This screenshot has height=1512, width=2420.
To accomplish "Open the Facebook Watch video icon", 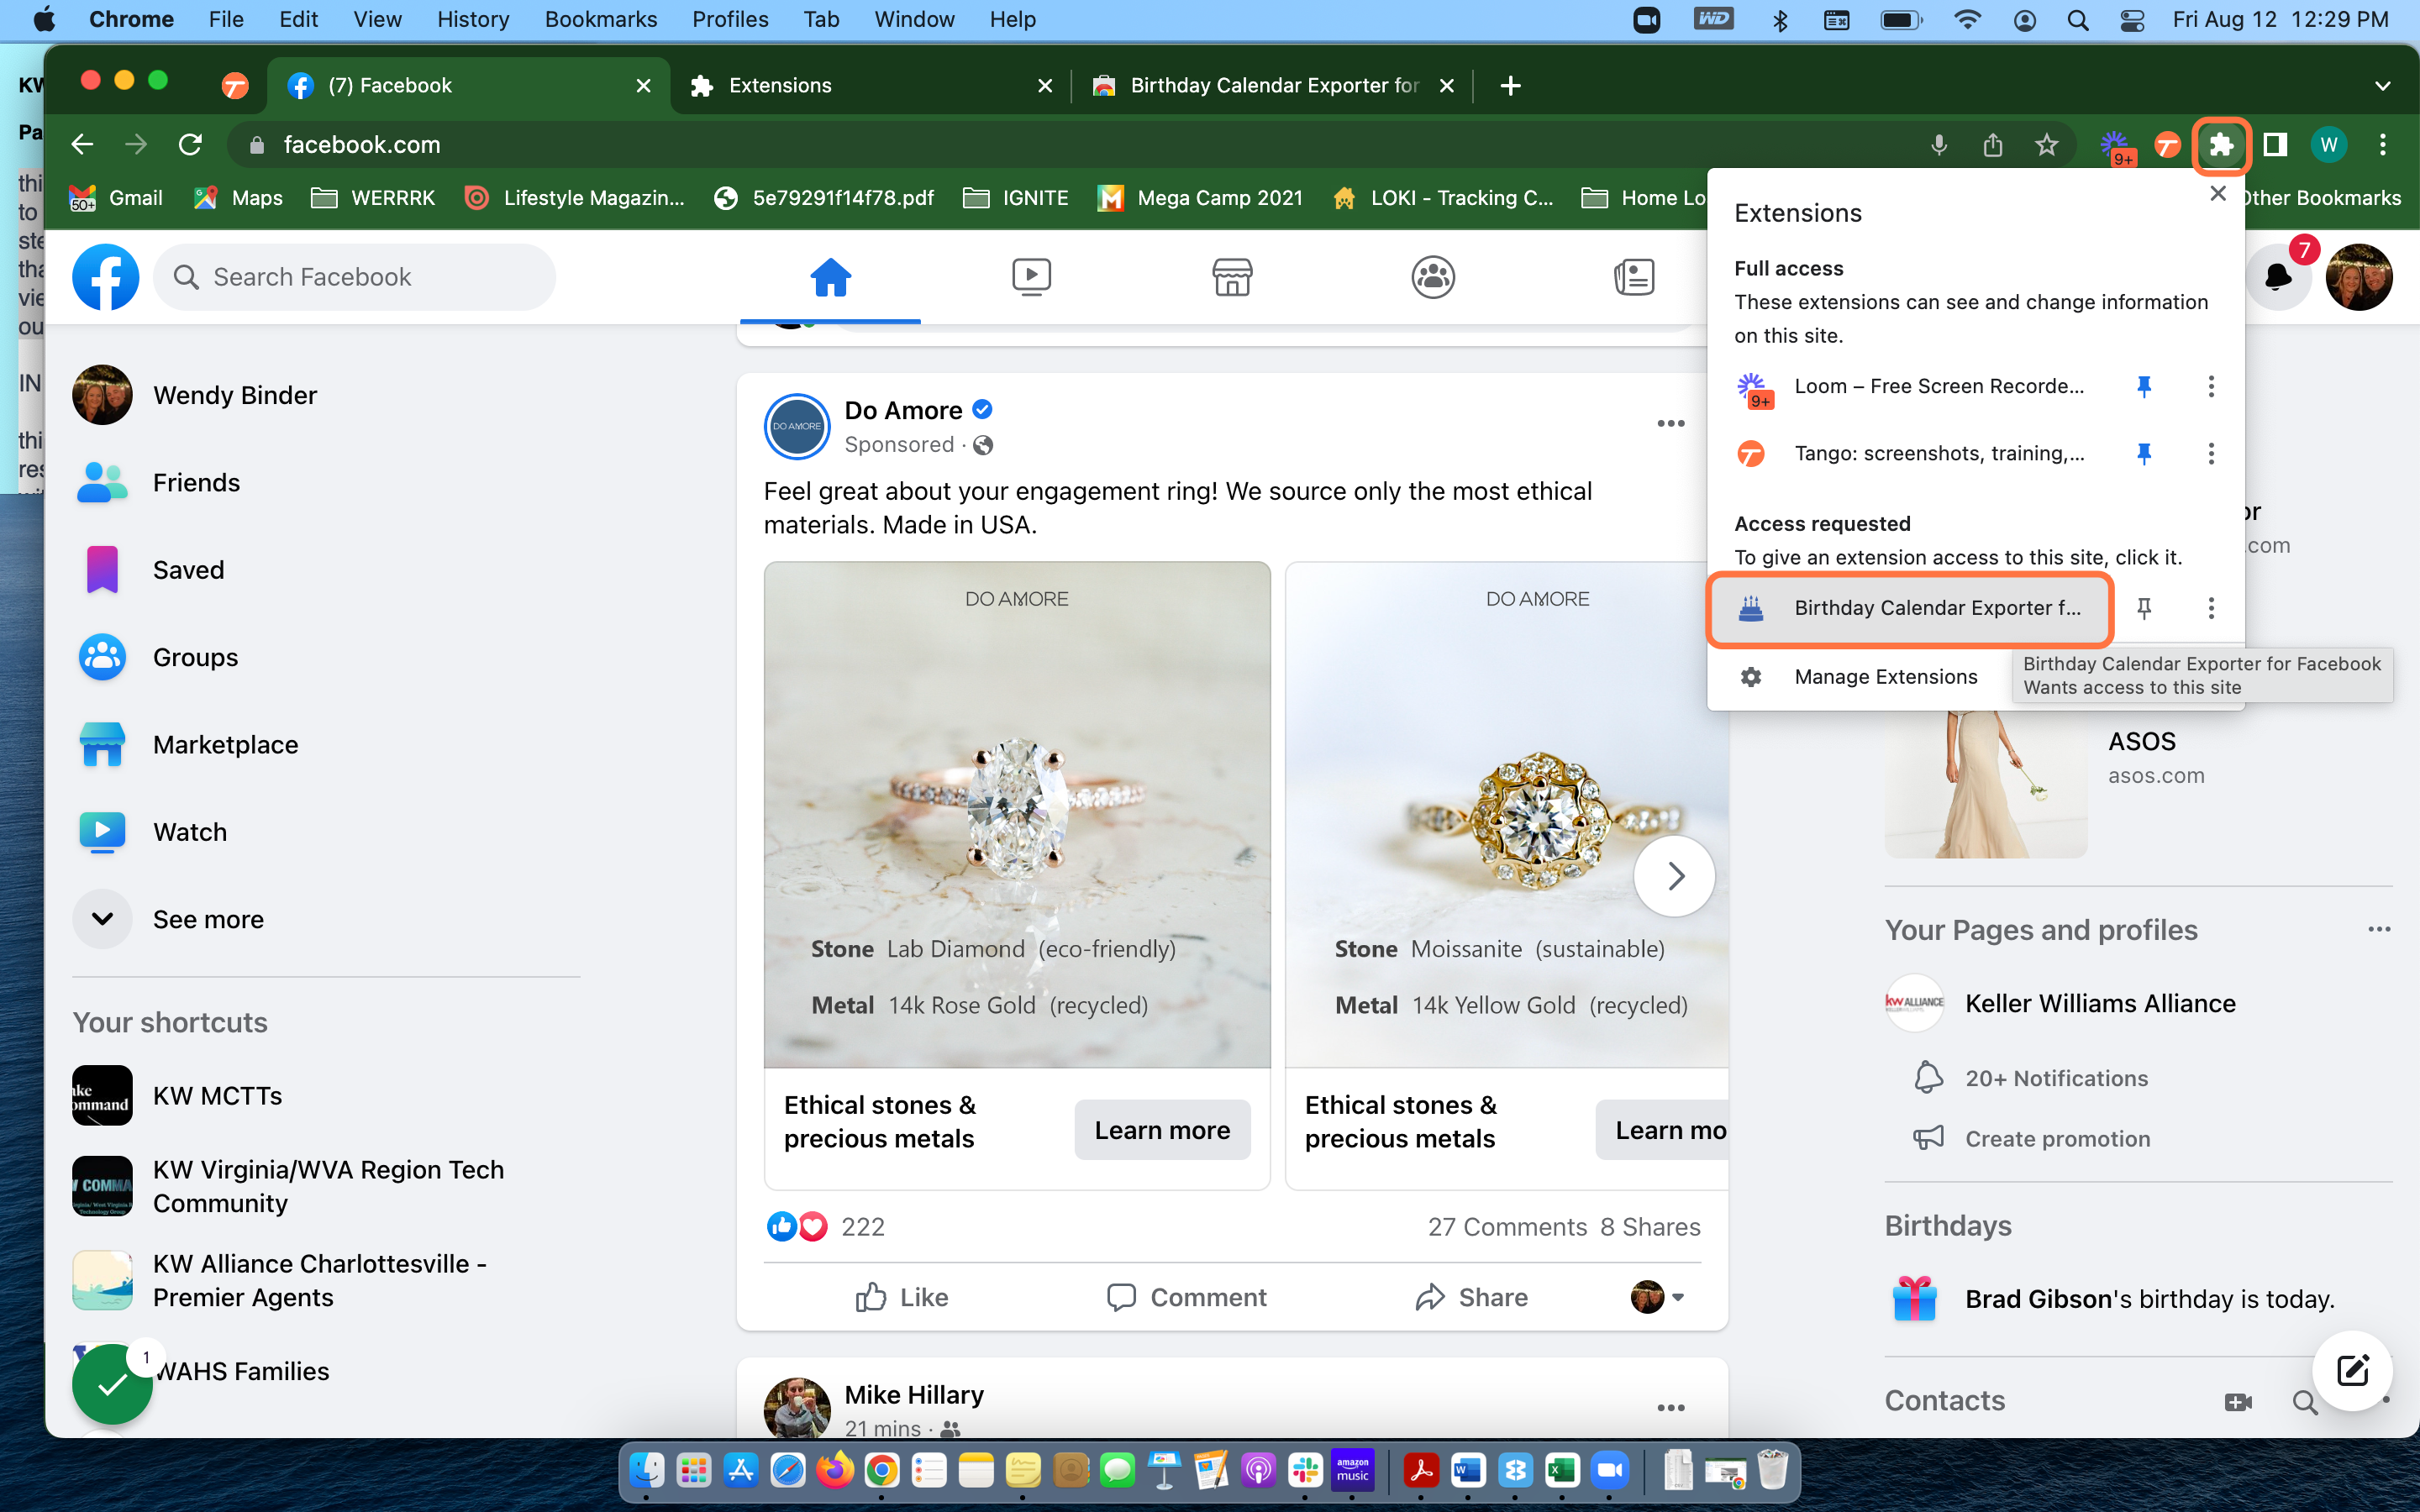I will 1031,277.
